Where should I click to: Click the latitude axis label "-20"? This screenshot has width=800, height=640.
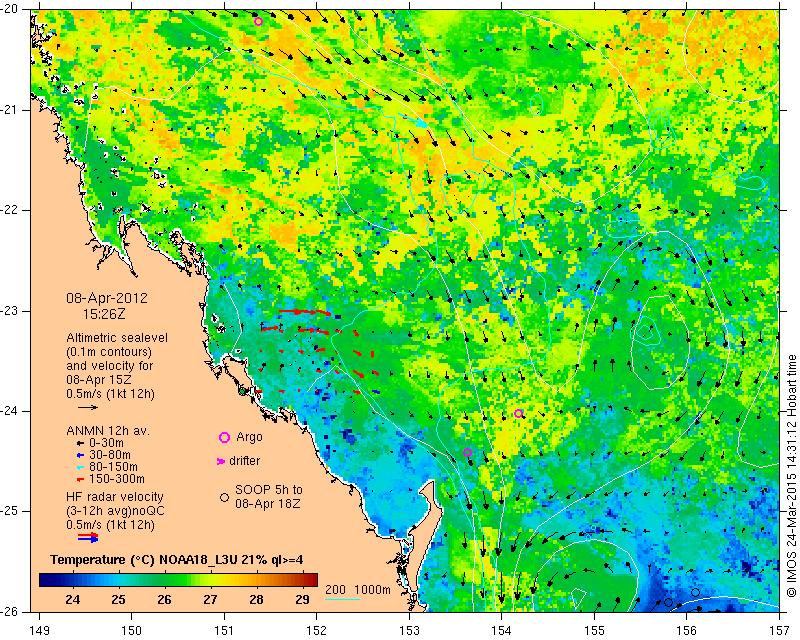(10, 10)
